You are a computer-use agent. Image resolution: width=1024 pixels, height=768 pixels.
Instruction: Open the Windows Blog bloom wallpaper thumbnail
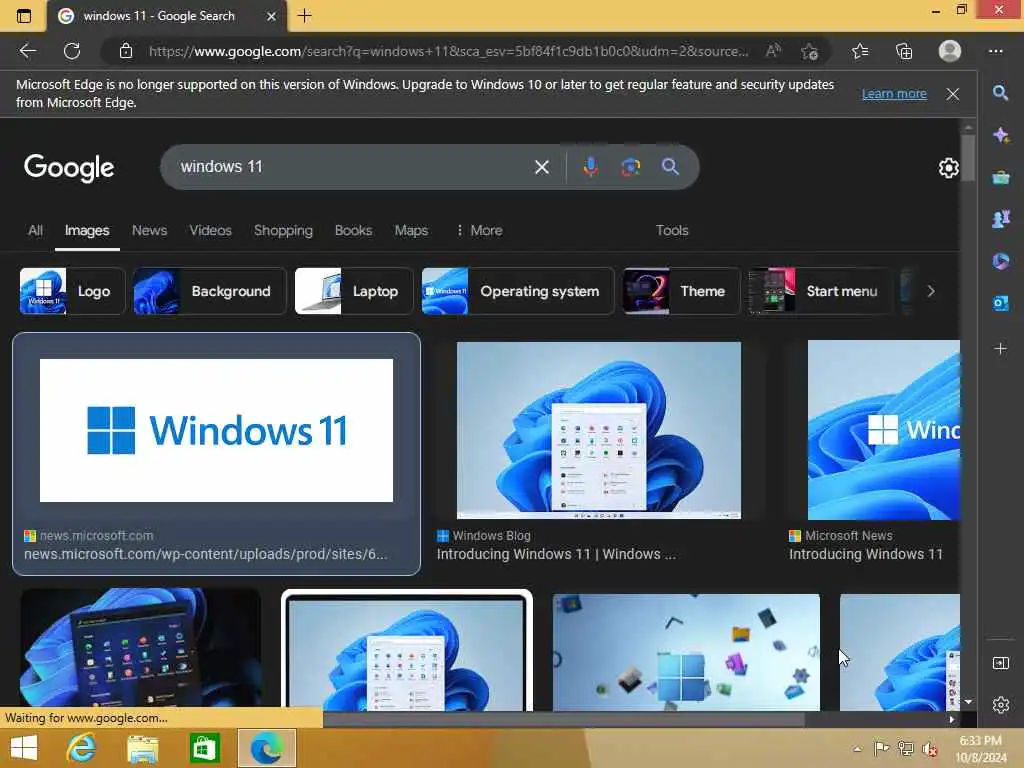pyautogui.click(x=599, y=430)
